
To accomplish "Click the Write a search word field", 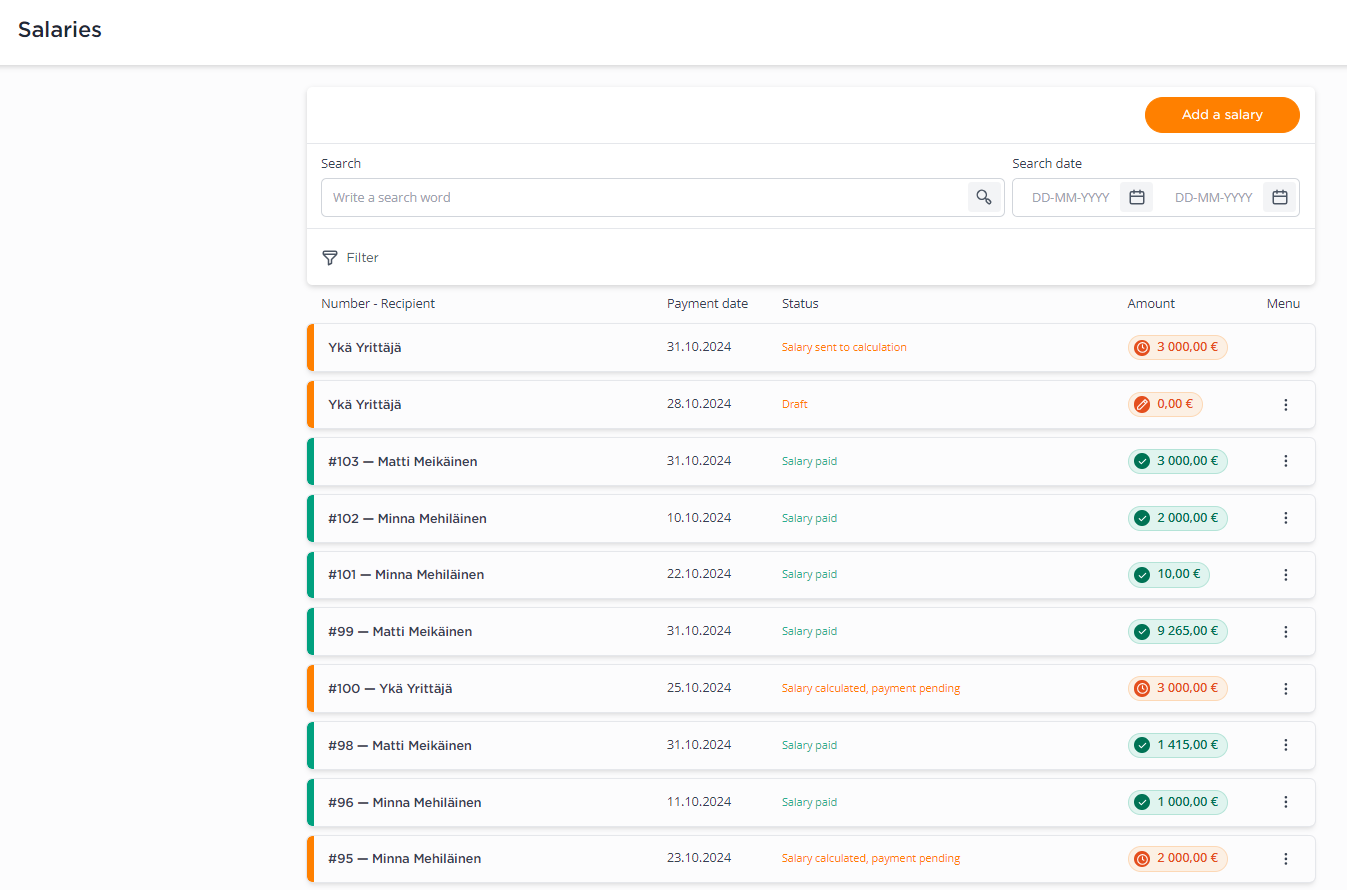I will (644, 197).
